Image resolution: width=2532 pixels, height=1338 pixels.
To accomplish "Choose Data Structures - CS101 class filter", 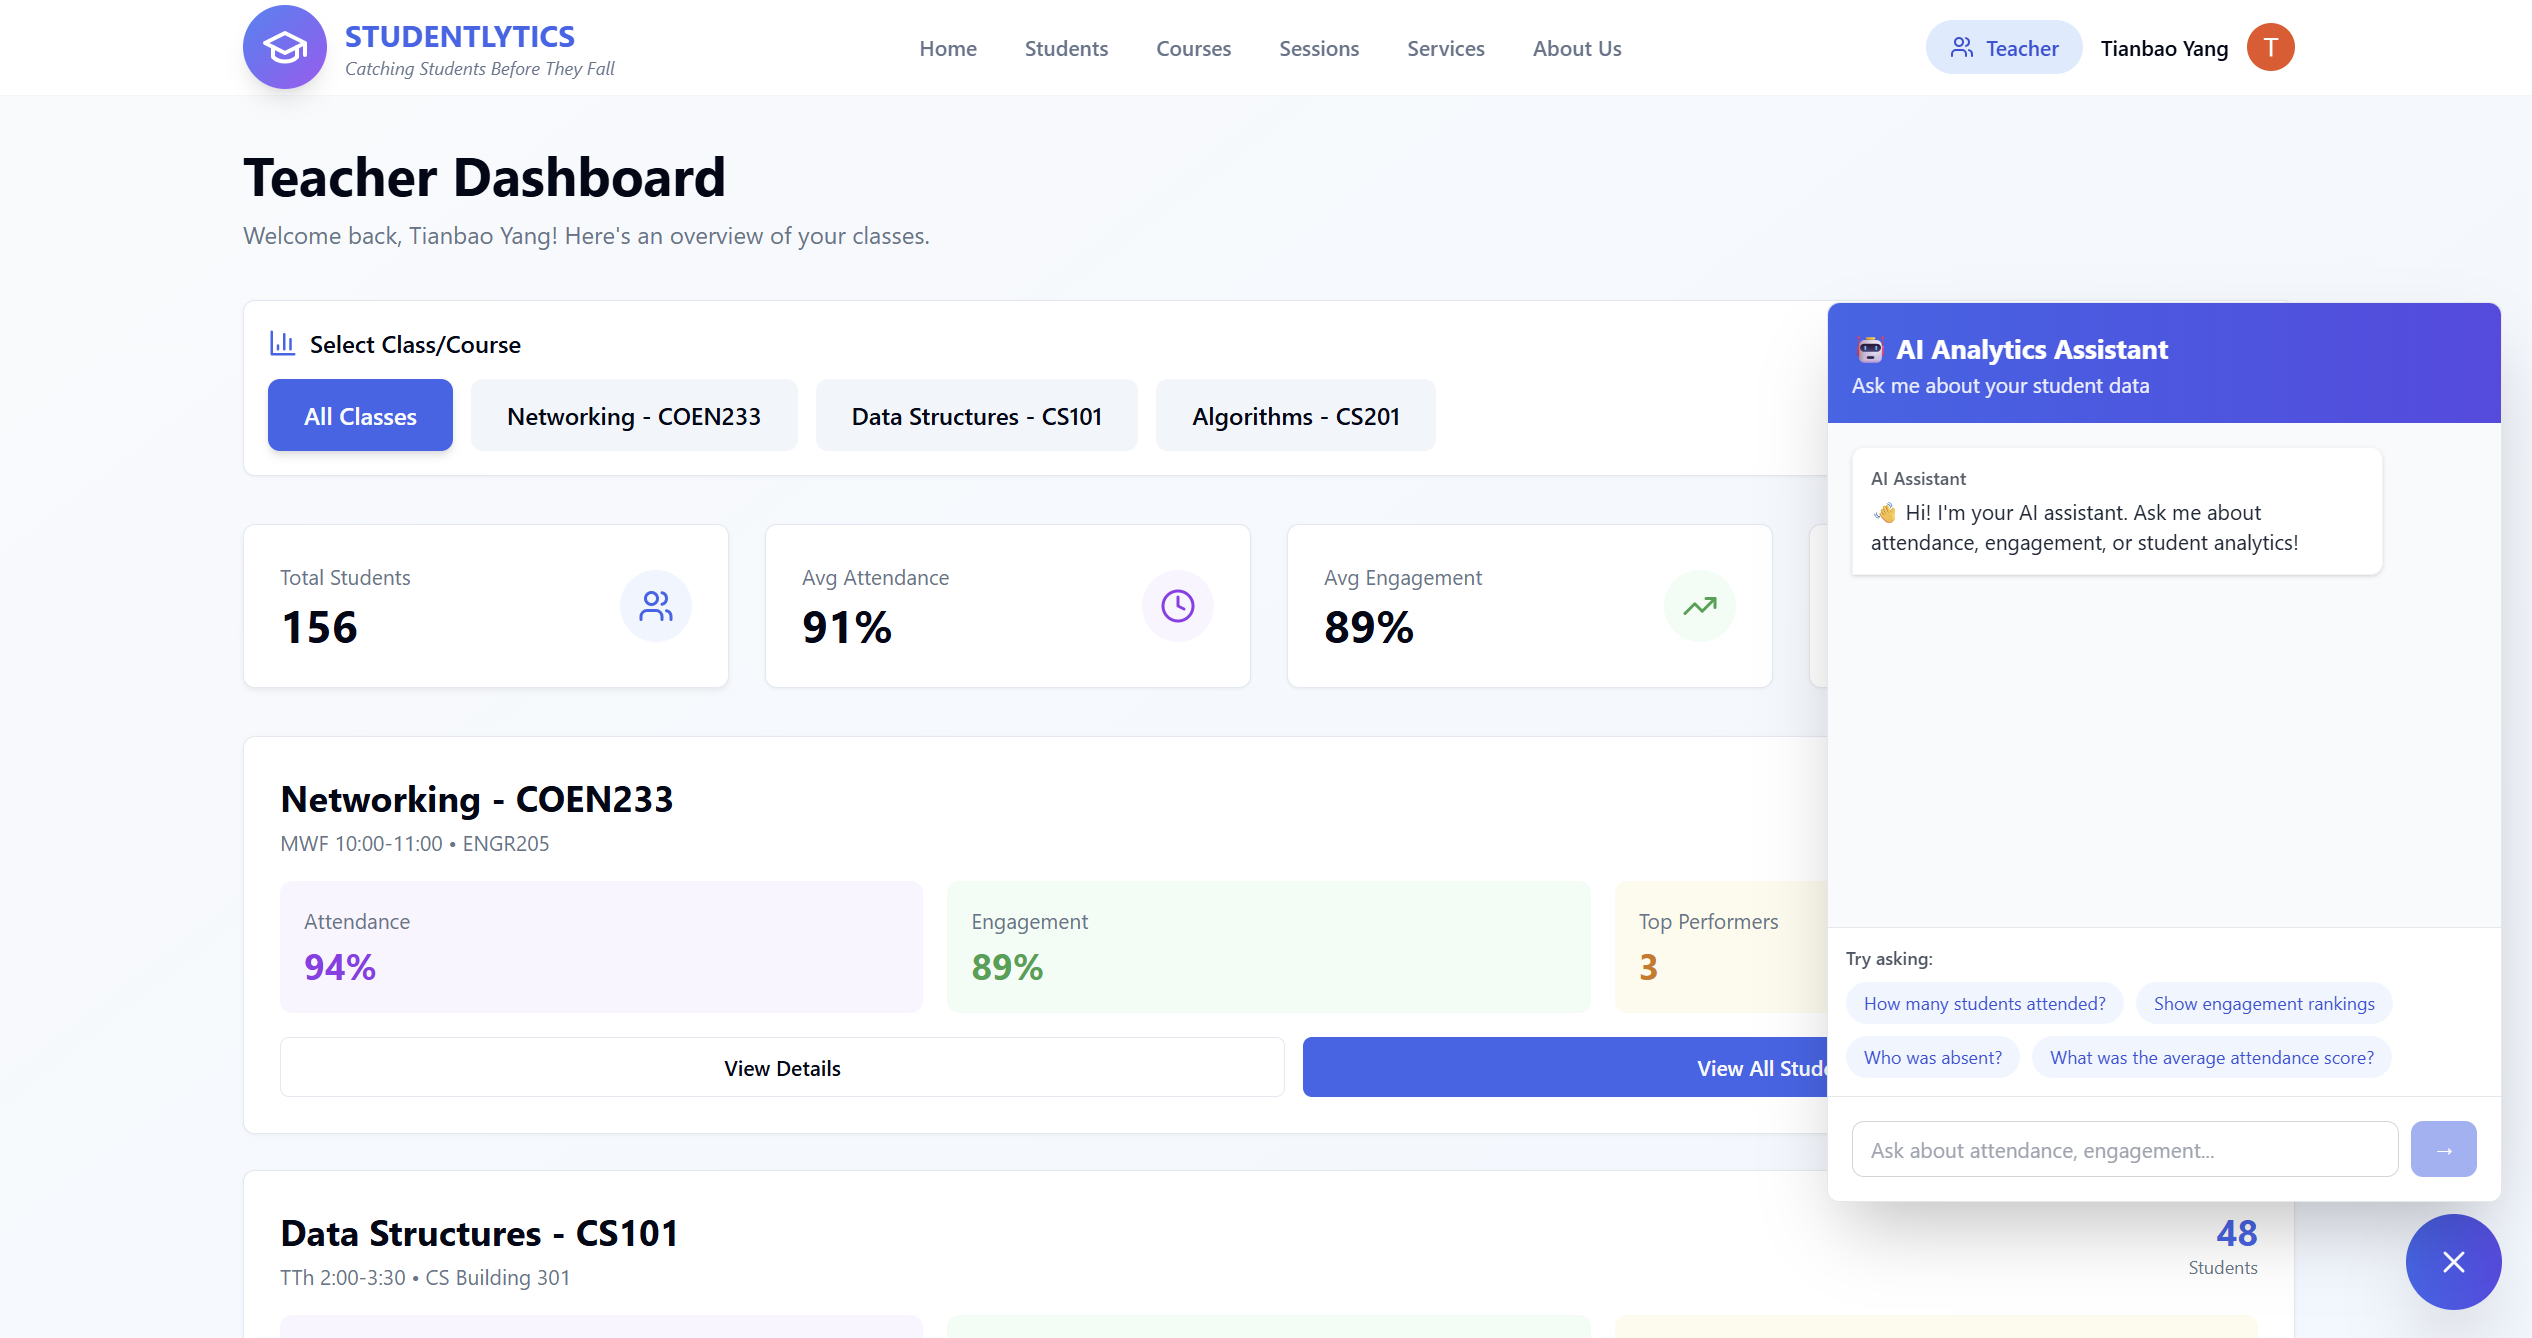I will pos(976,416).
